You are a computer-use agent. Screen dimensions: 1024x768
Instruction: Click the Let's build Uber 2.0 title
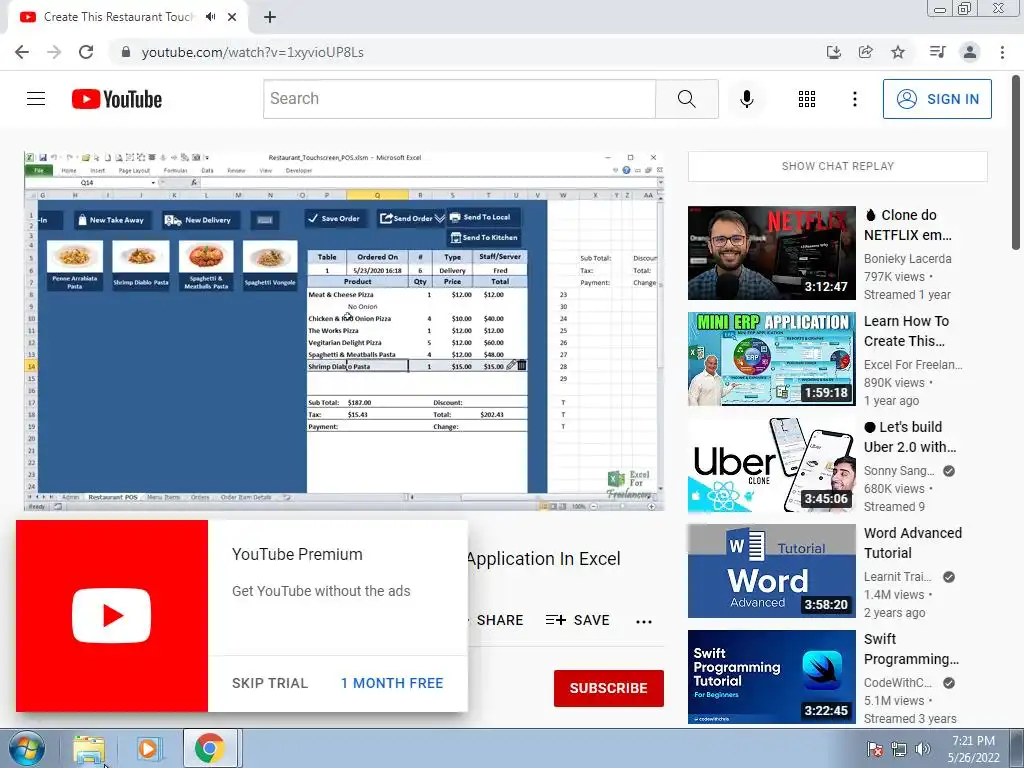(910, 437)
